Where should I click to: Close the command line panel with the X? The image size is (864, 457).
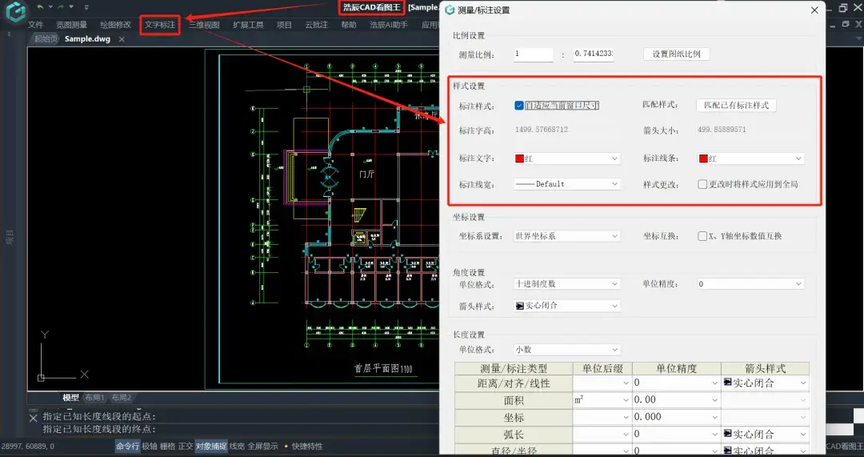click(33, 418)
